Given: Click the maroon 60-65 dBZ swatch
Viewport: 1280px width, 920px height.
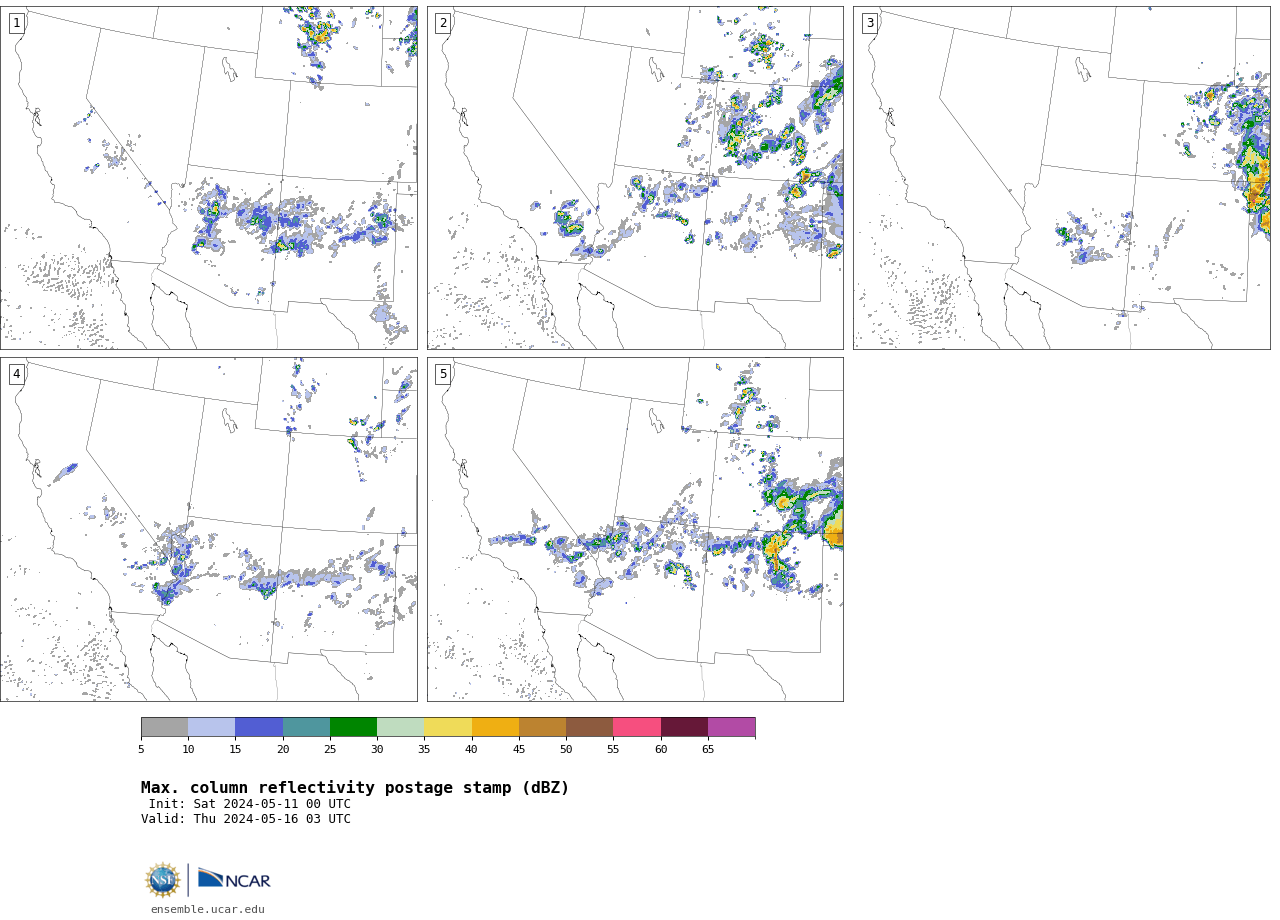Looking at the screenshot, I should (x=684, y=727).
